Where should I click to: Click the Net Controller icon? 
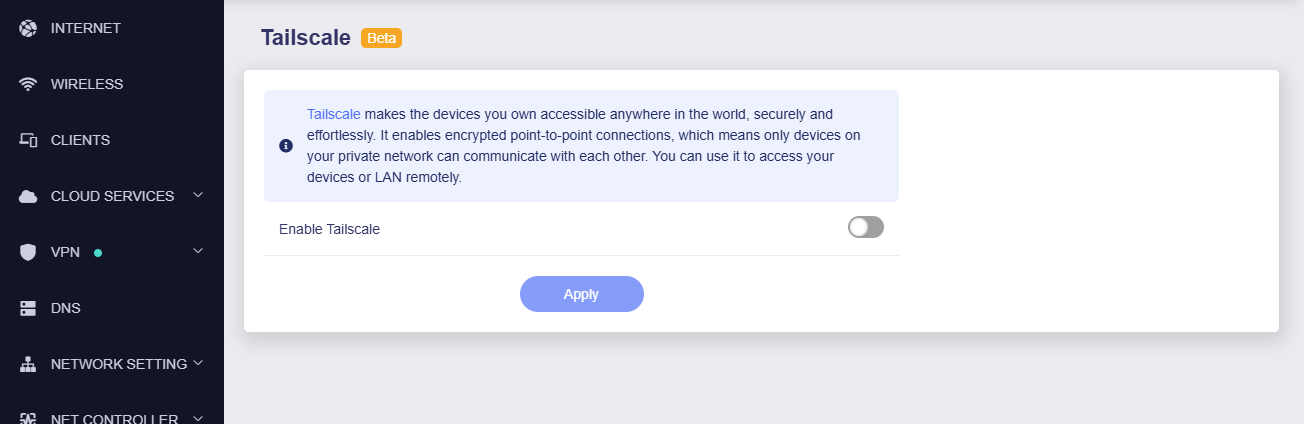point(28,418)
